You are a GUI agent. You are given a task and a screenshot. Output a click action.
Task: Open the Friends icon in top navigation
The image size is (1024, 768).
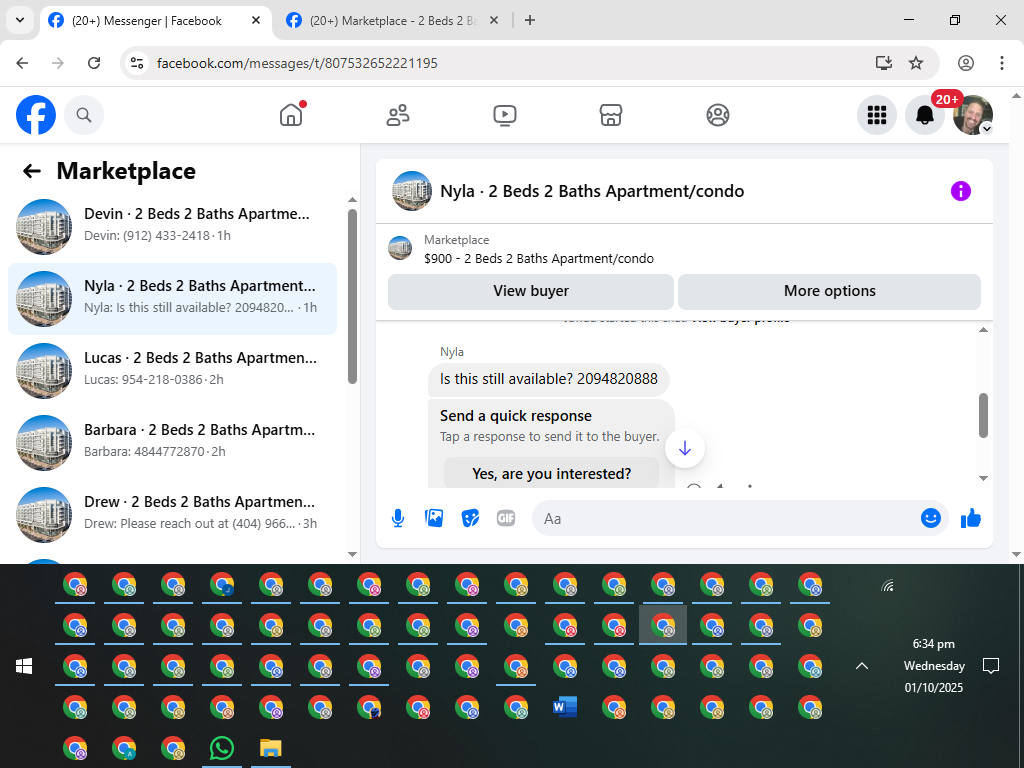398,115
